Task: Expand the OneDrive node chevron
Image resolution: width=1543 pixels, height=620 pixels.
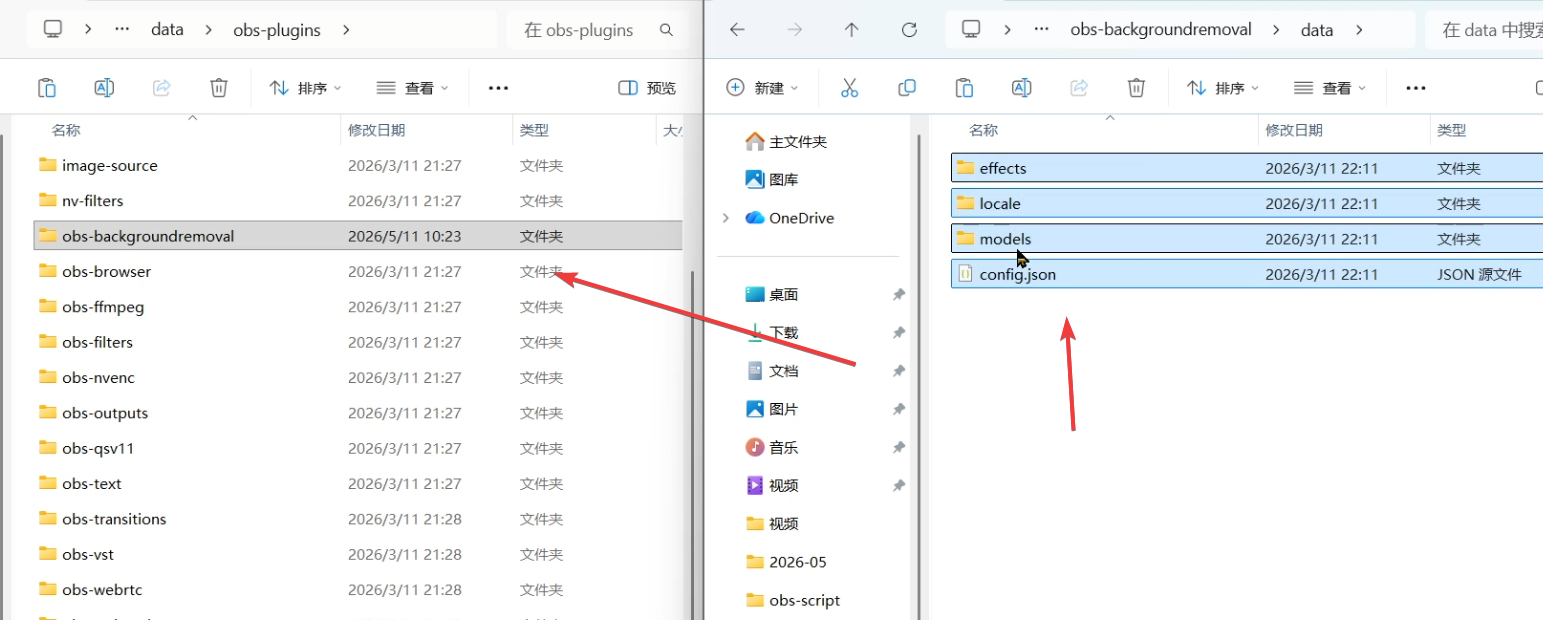Action: click(x=725, y=218)
